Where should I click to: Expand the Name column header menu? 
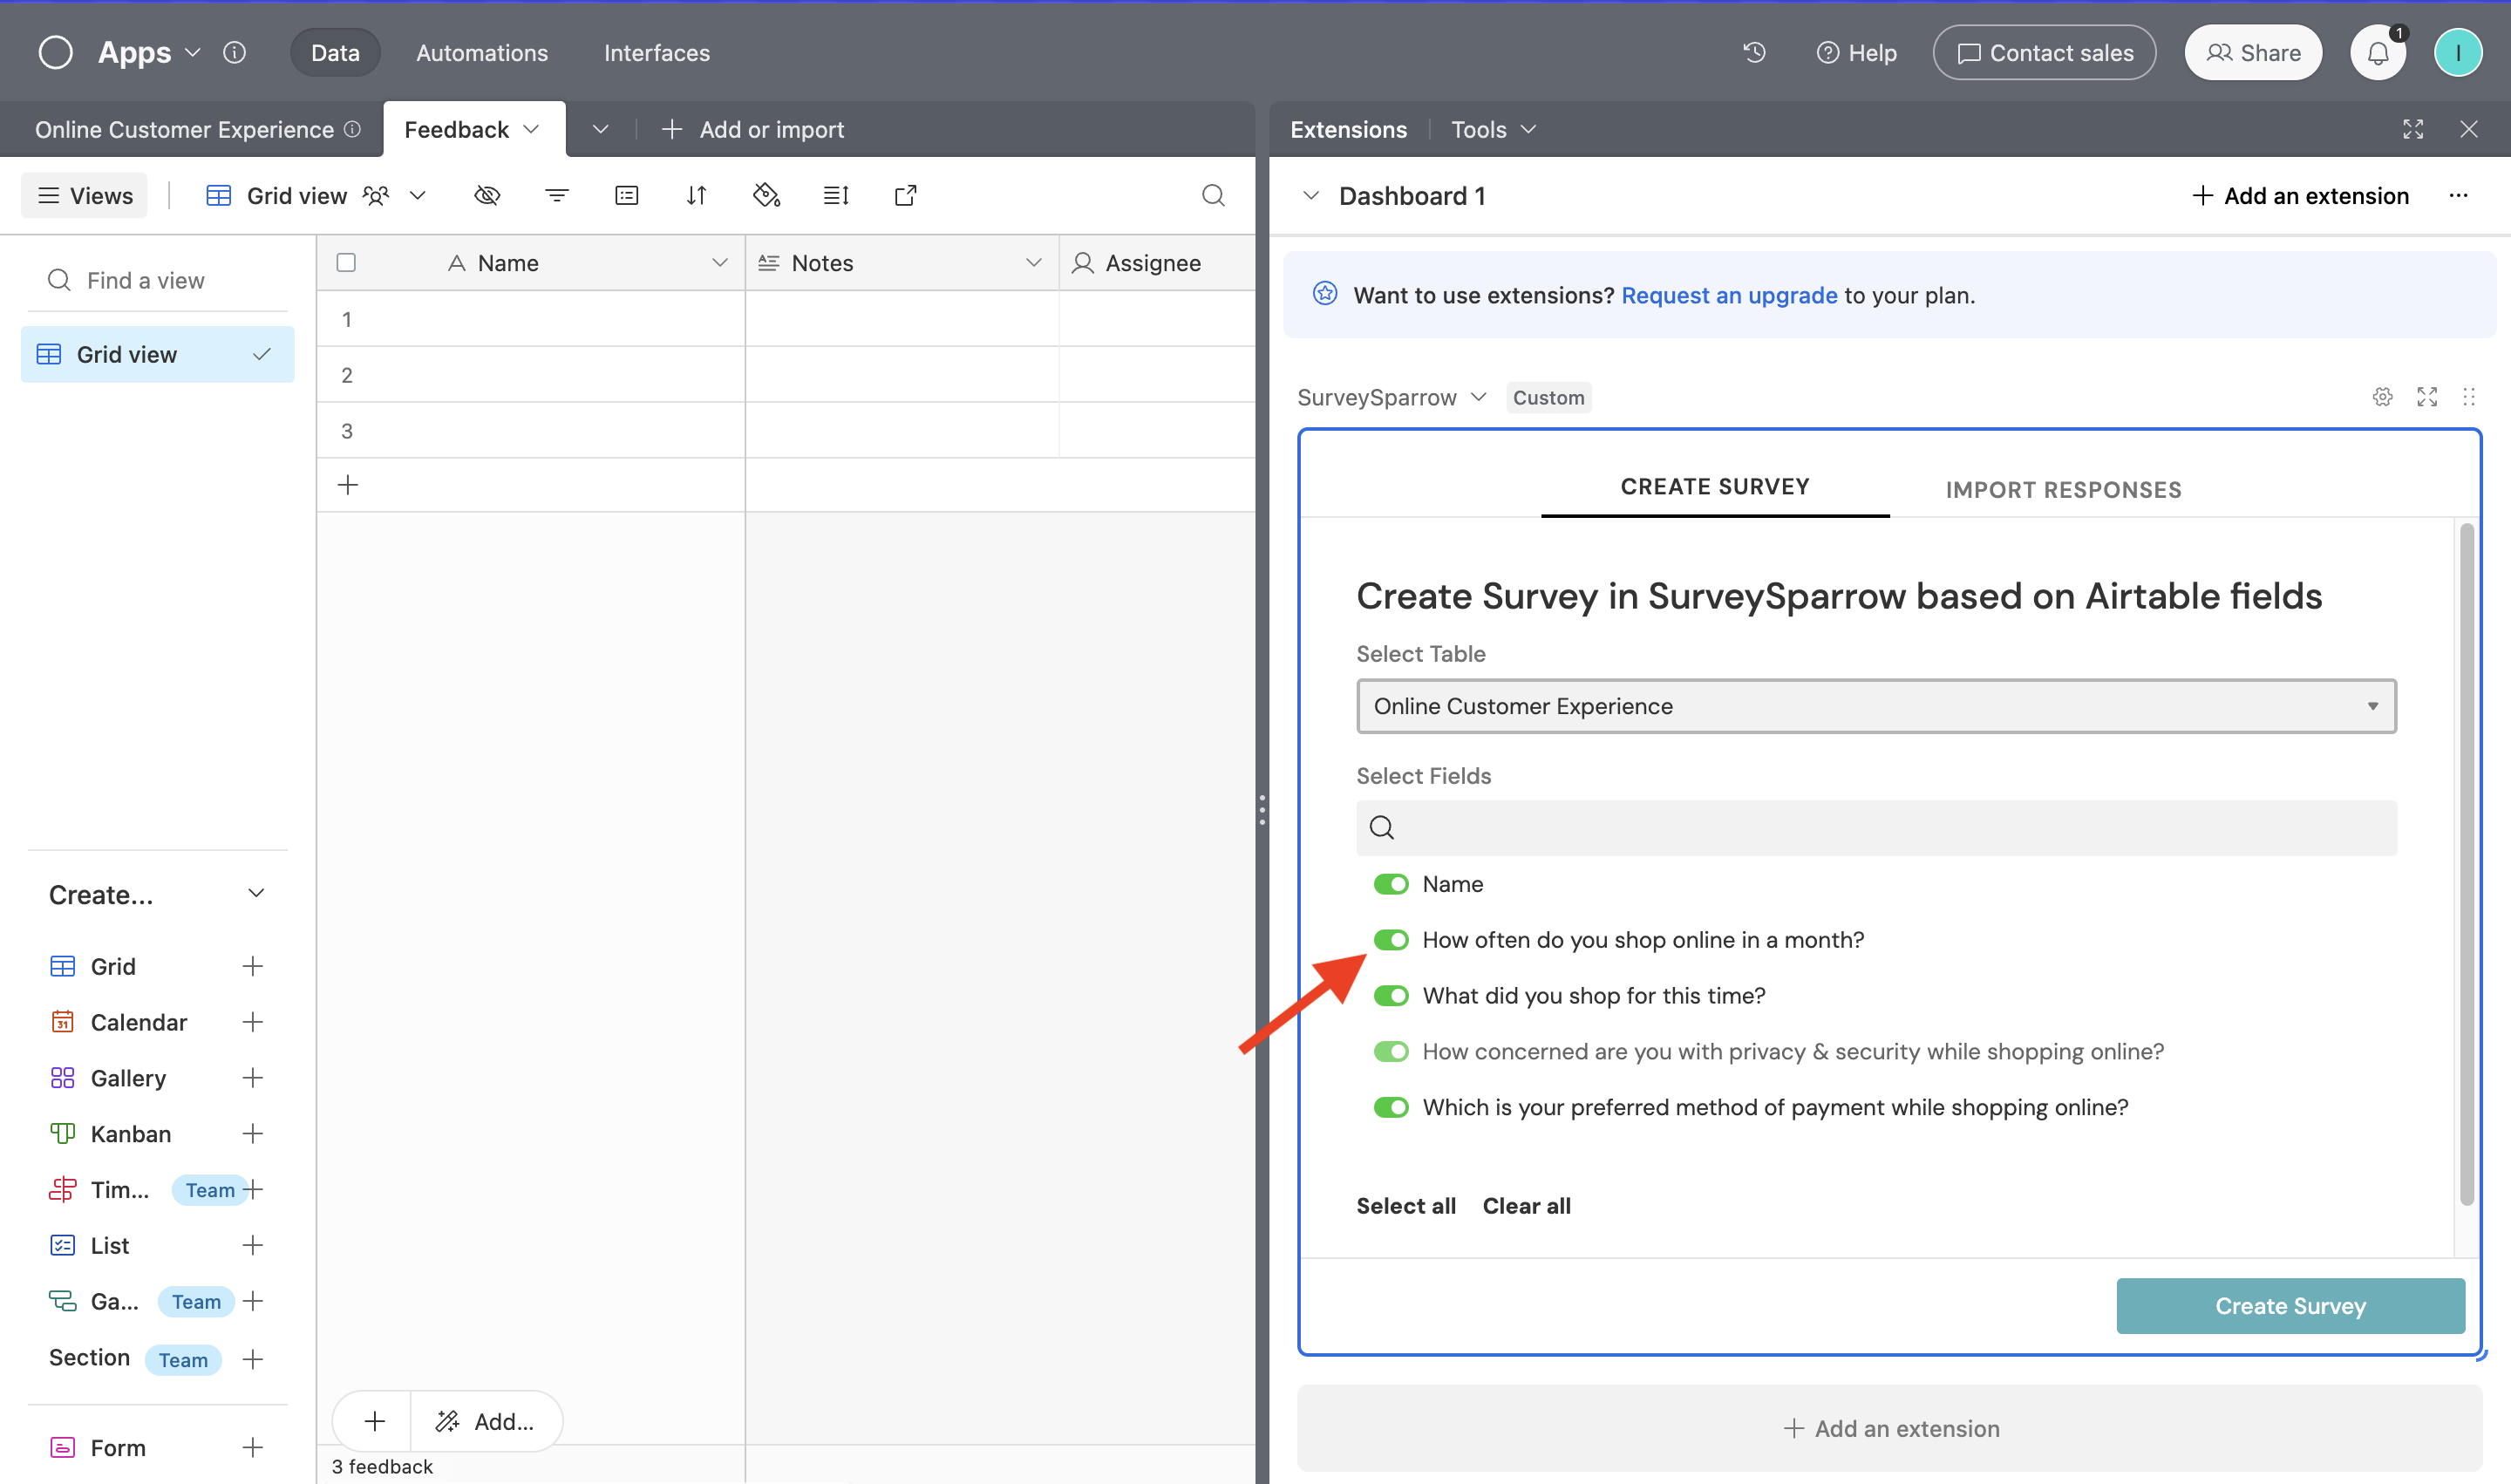click(719, 263)
